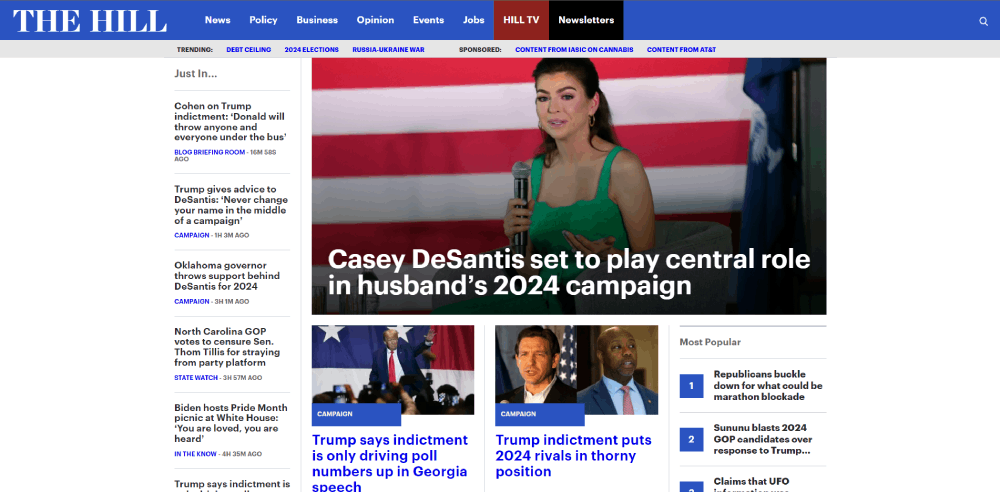Image resolution: width=1000 pixels, height=492 pixels.
Task: Click Campaign tag under Oklahoma governor story
Action: click(x=191, y=301)
